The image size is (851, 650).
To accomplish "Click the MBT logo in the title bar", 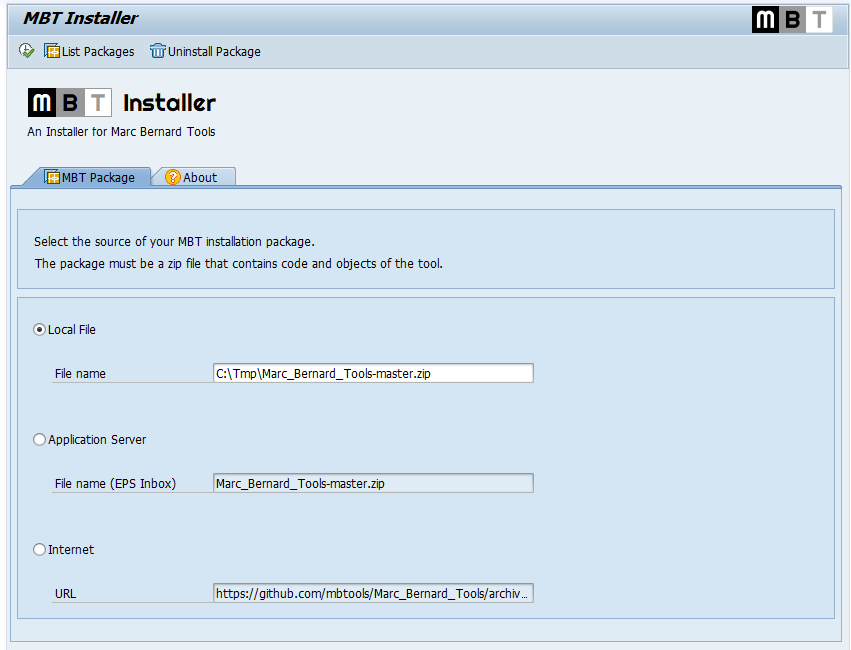I will [792, 20].
